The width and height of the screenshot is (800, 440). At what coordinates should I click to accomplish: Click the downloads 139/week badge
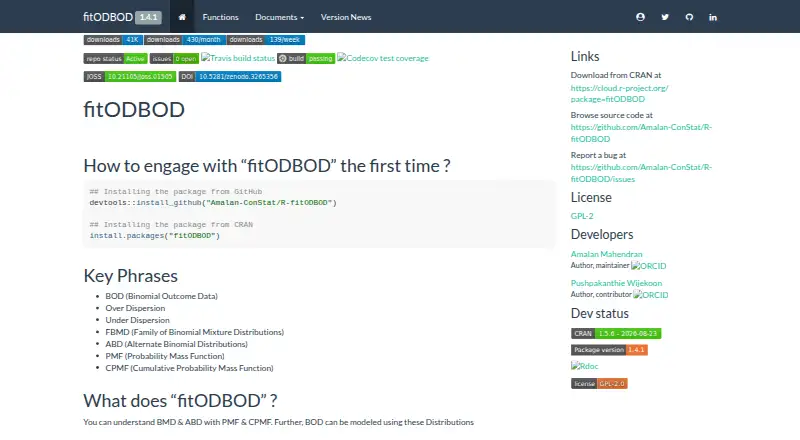[266, 40]
